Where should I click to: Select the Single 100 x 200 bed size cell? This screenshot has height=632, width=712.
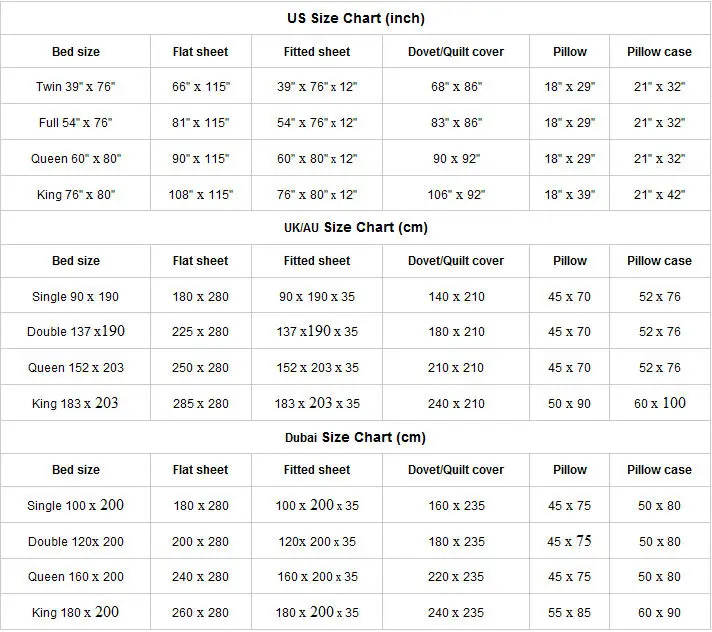point(76,506)
